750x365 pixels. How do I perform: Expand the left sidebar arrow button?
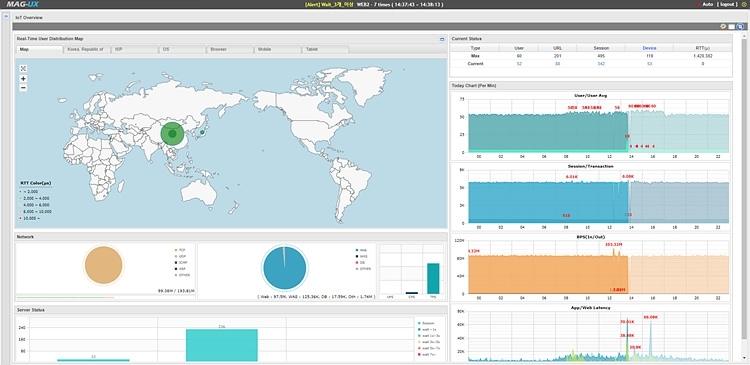click(6, 16)
